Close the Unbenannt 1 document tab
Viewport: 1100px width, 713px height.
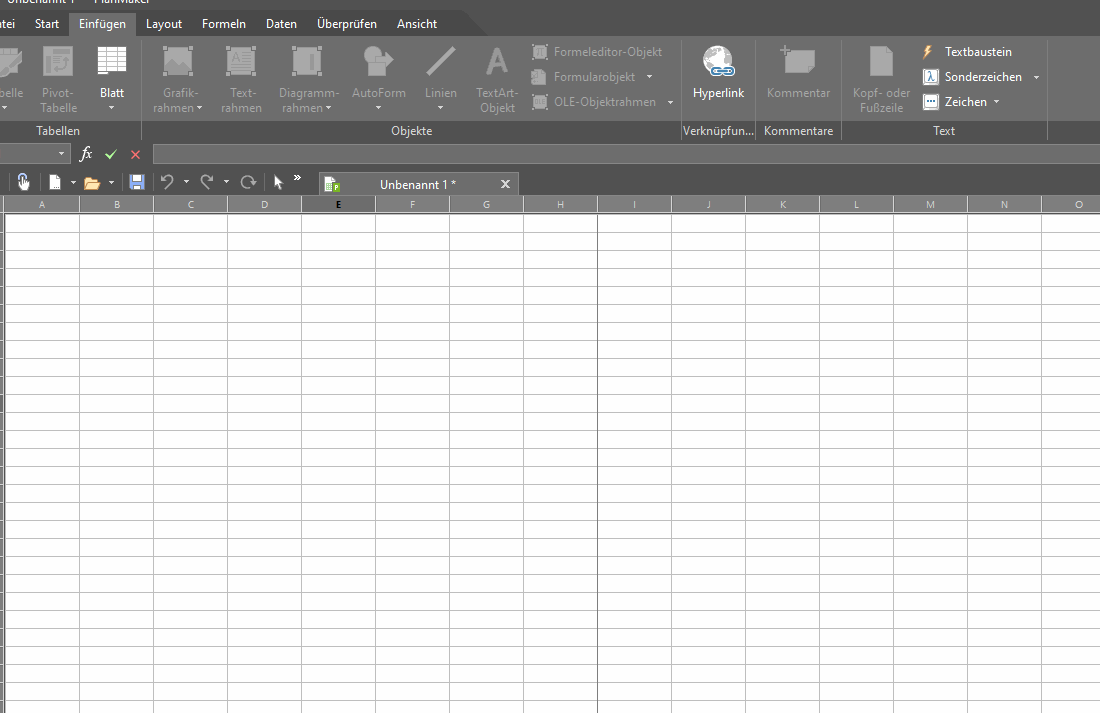(x=505, y=184)
